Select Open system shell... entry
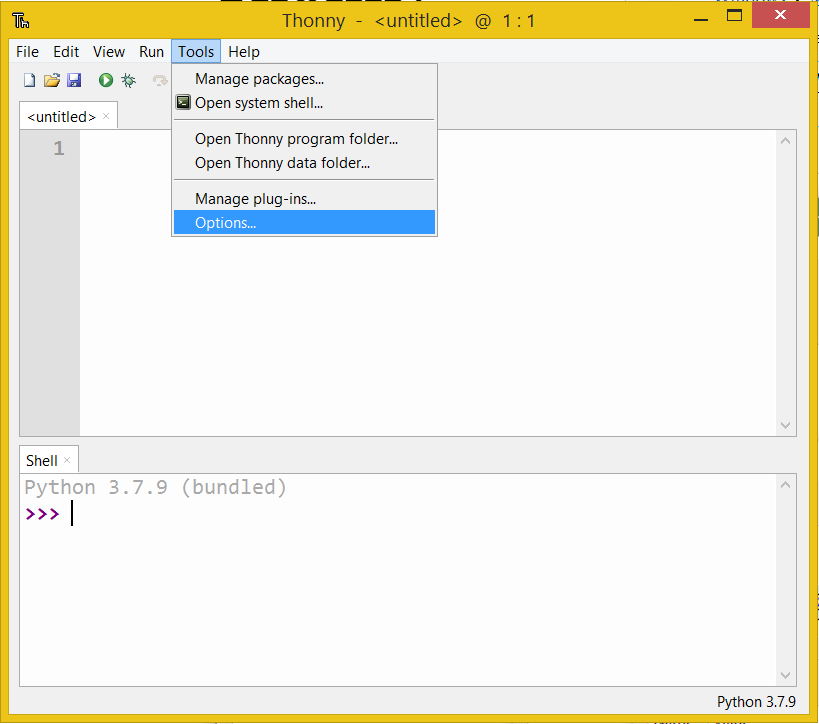819x724 pixels. [x=304, y=103]
